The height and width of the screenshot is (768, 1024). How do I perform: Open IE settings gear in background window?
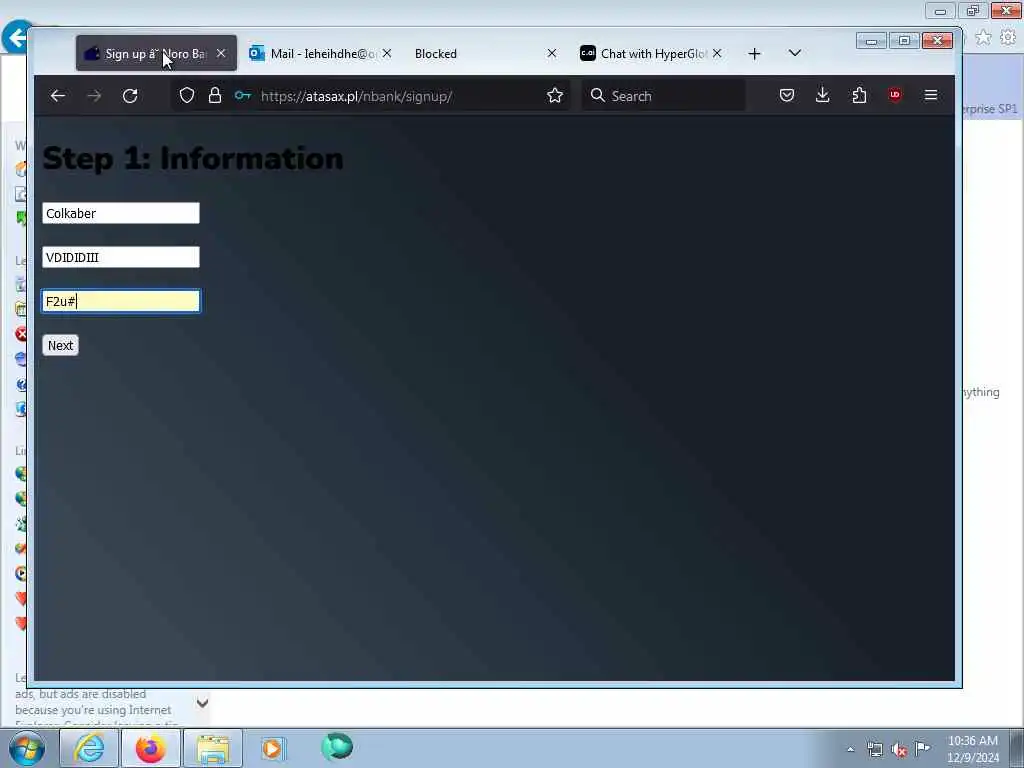(x=1008, y=38)
